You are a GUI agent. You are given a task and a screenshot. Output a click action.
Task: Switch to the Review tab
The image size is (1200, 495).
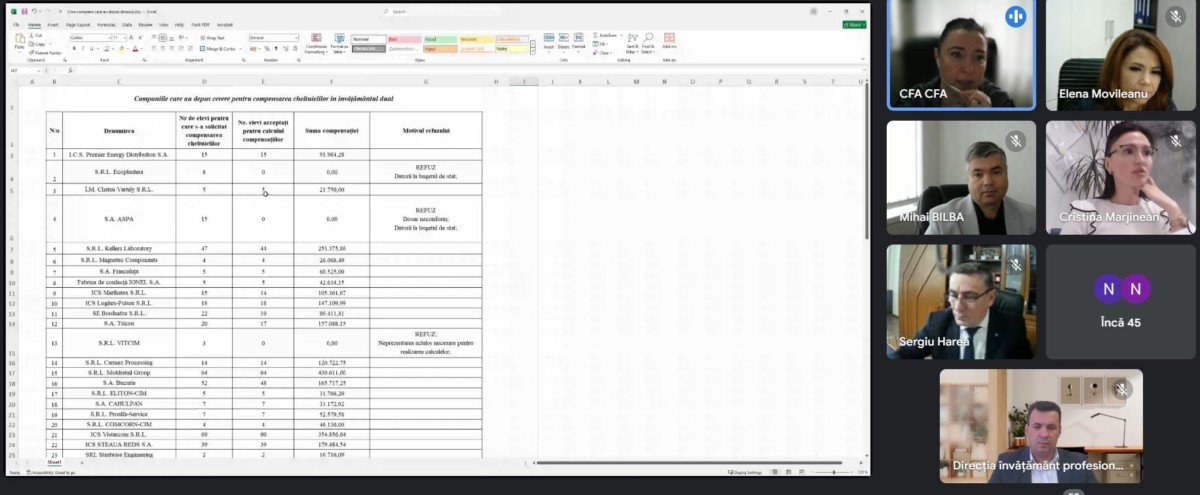click(145, 24)
